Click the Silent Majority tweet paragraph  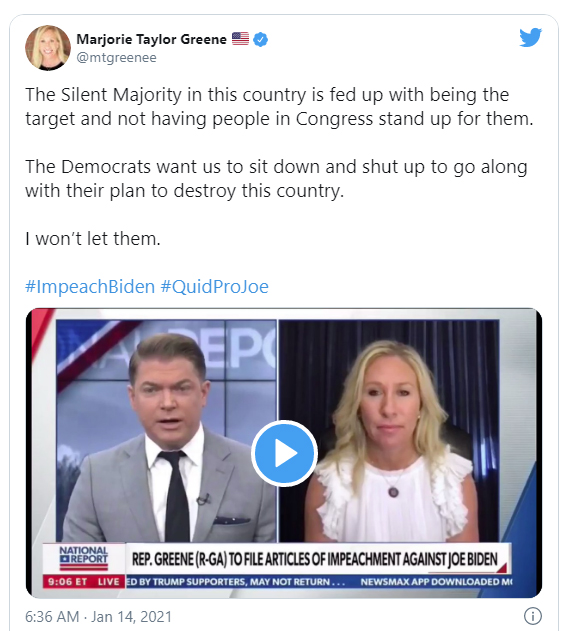279,107
